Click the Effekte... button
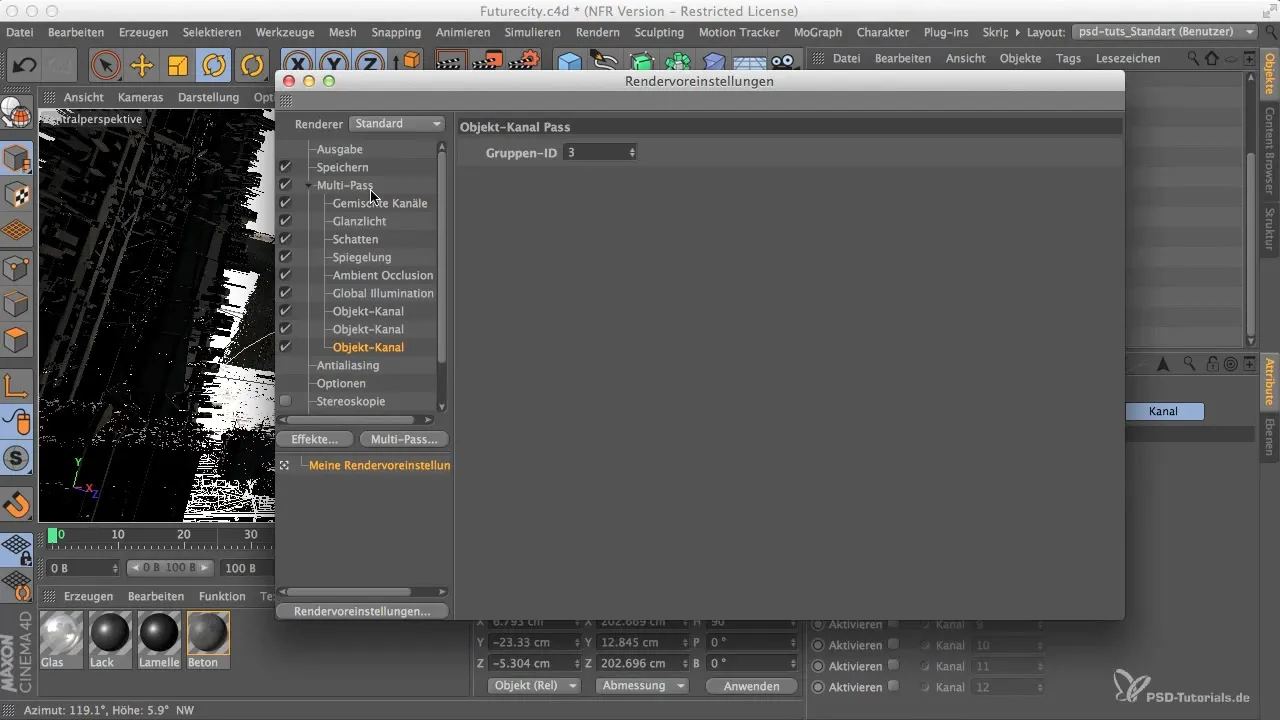Image resolution: width=1280 pixels, height=720 pixels. click(x=315, y=439)
